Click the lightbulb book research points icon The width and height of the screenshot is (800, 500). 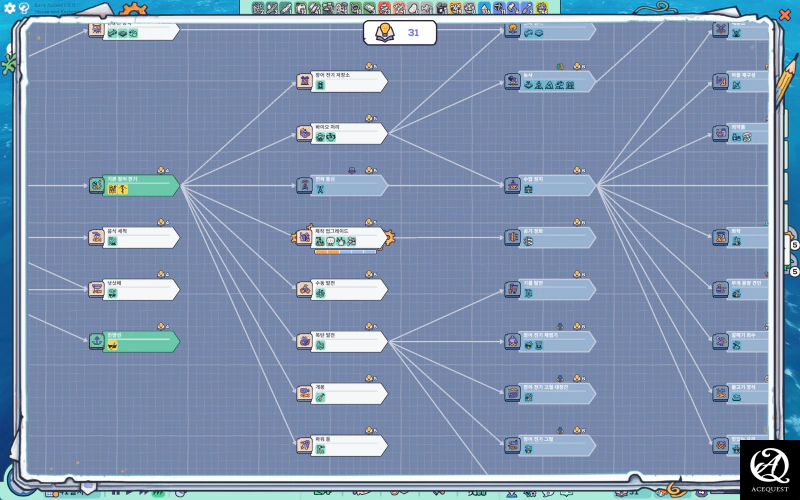[384, 33]
